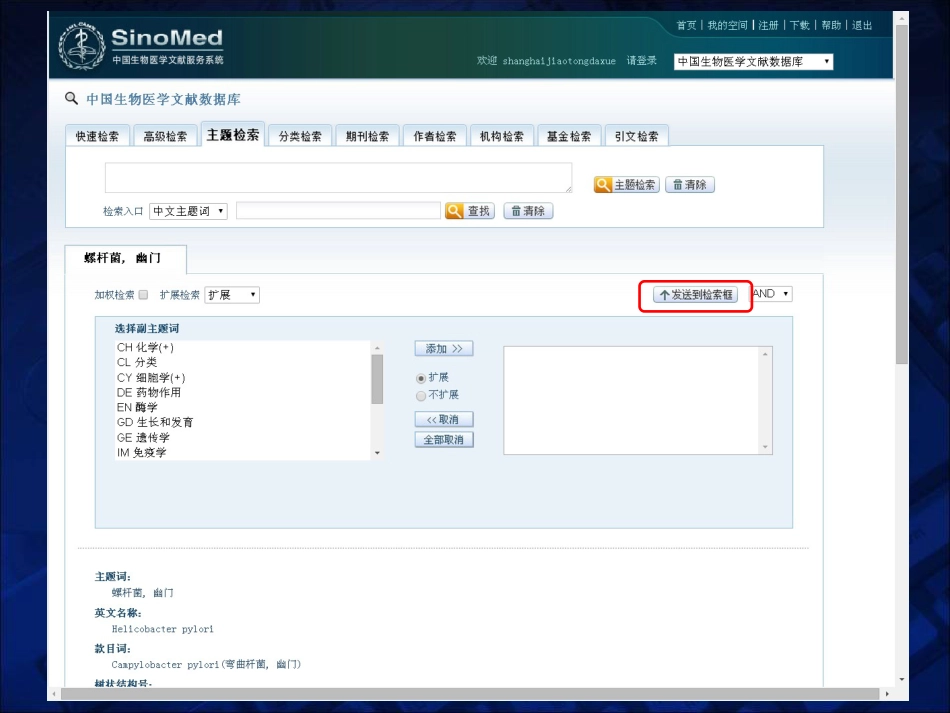Click trash icon on upper 清除 button
Screen dimensions: 950x713
coord(678,185)
